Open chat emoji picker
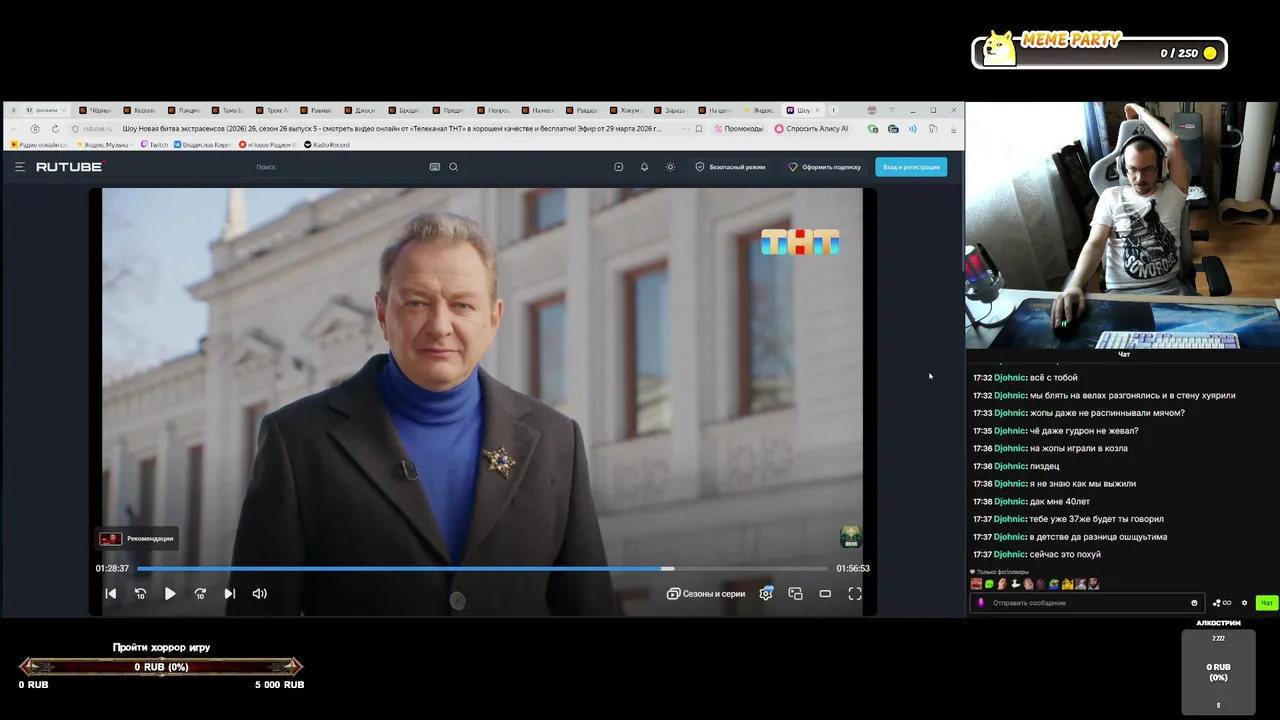1280x720 pixels. [x=1194, y=603]
